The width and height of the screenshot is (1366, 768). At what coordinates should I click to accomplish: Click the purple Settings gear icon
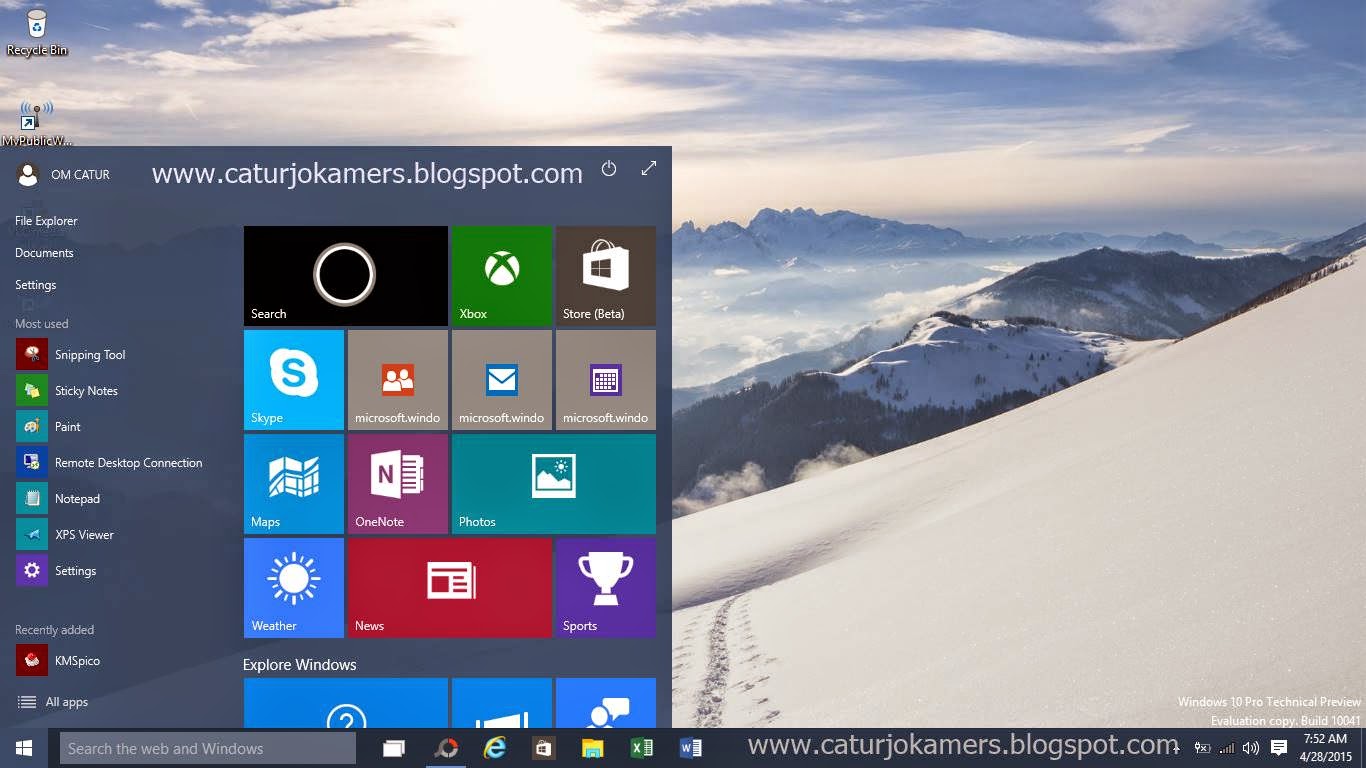point(32,570)
